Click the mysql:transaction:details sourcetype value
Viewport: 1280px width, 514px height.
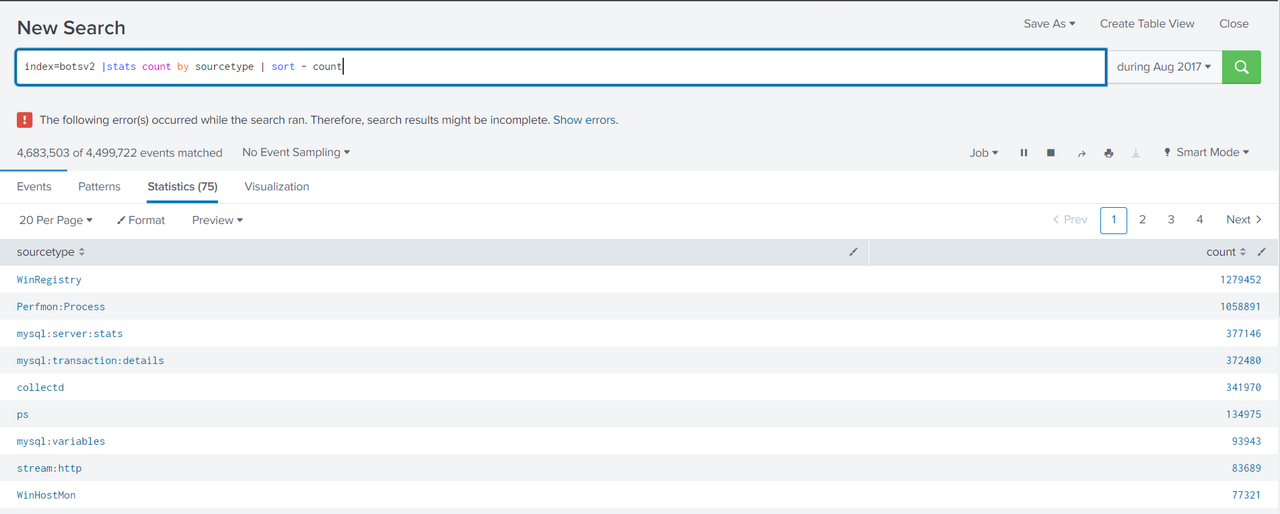click(90, 361)
